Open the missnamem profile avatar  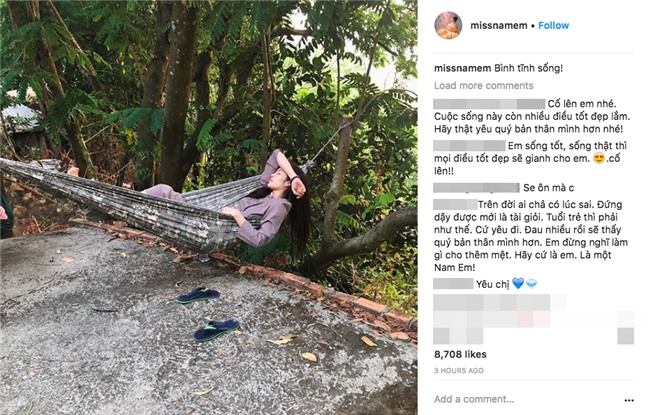(449, 26)
